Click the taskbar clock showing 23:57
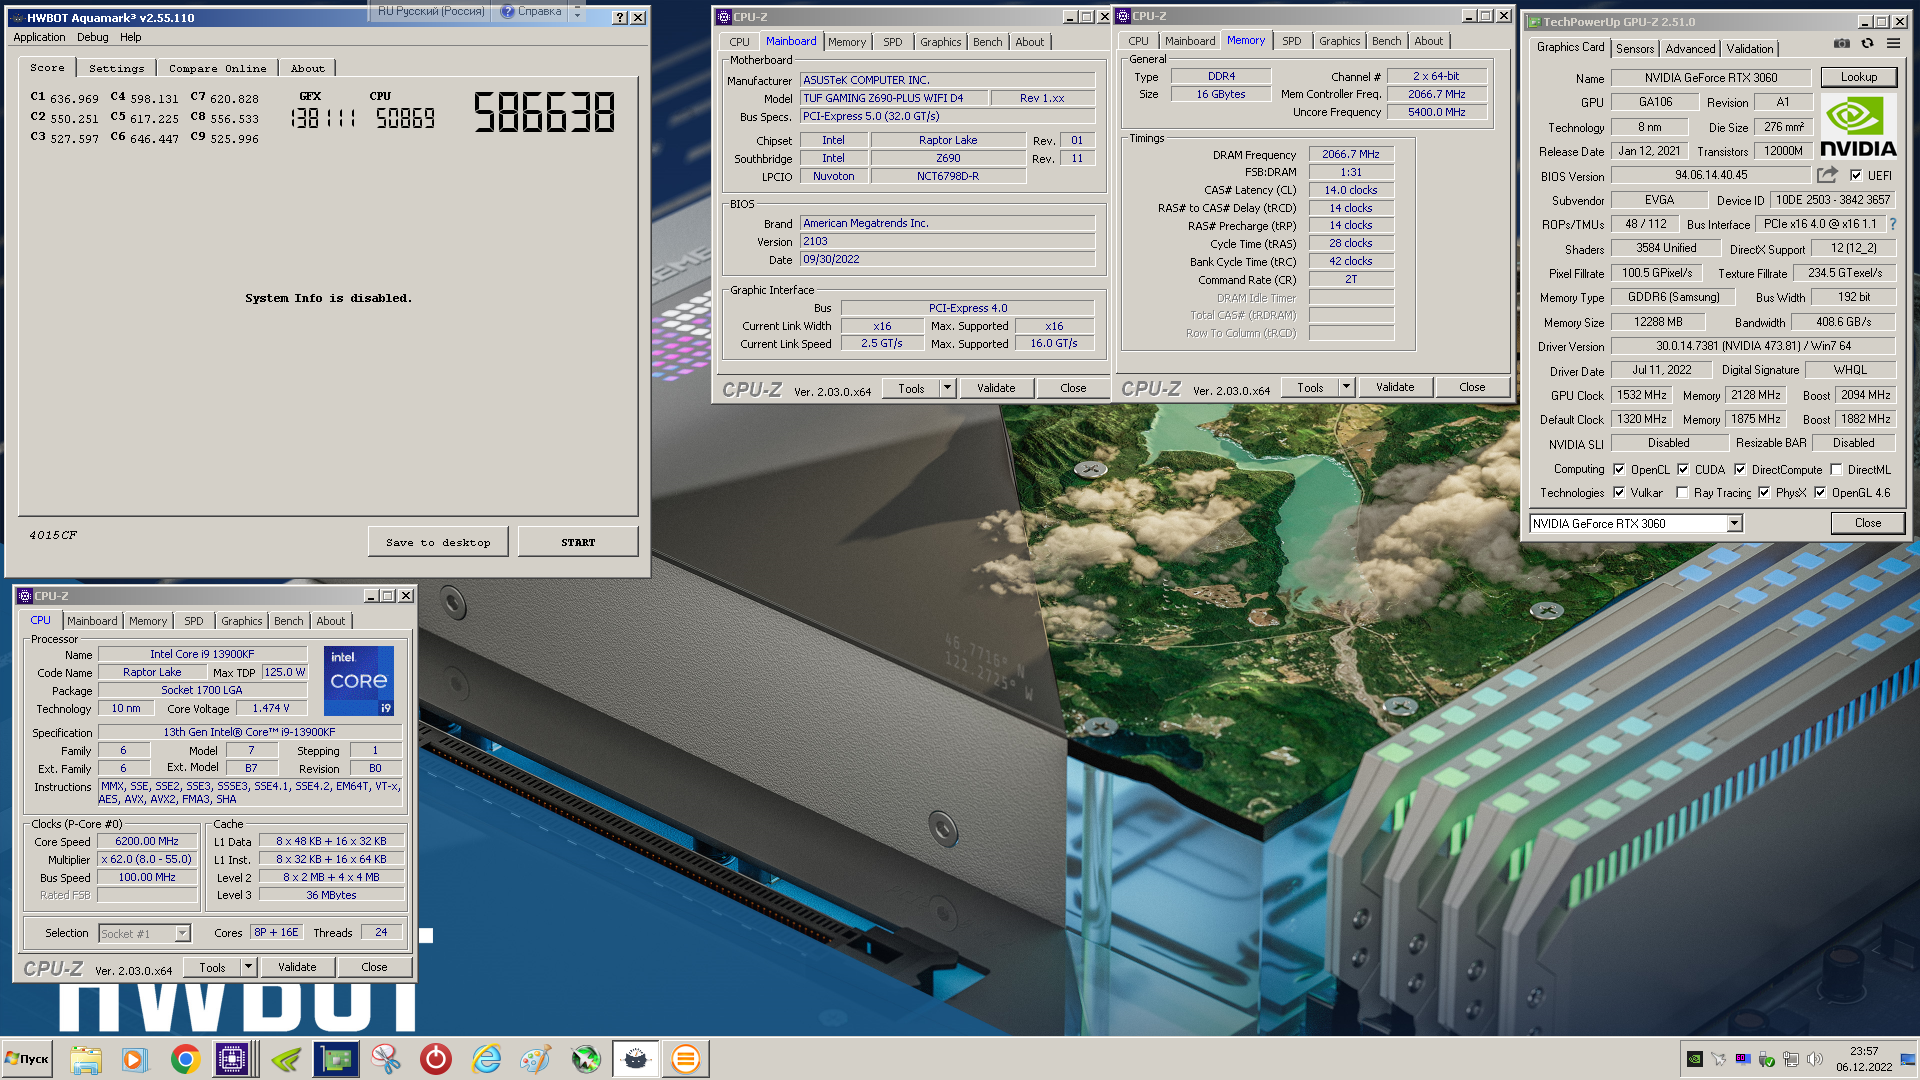The height and width of the screenshot is (1080, 1920). click(x=1864, y=1059)
